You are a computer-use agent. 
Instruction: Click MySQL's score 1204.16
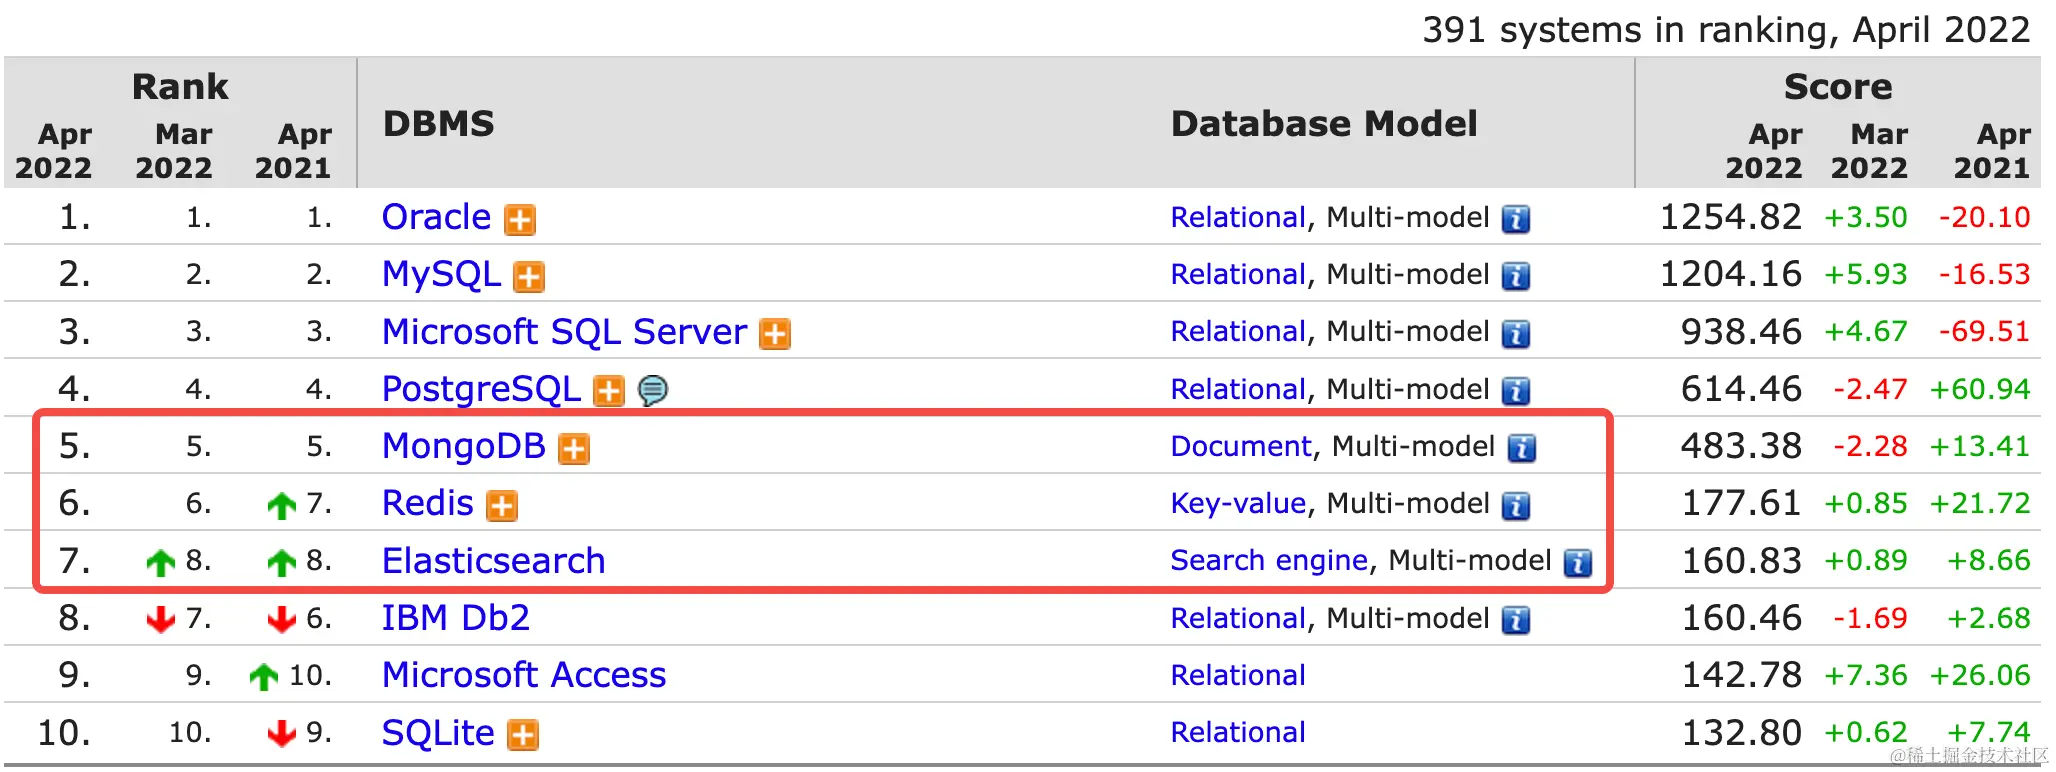click(1730, 274)
